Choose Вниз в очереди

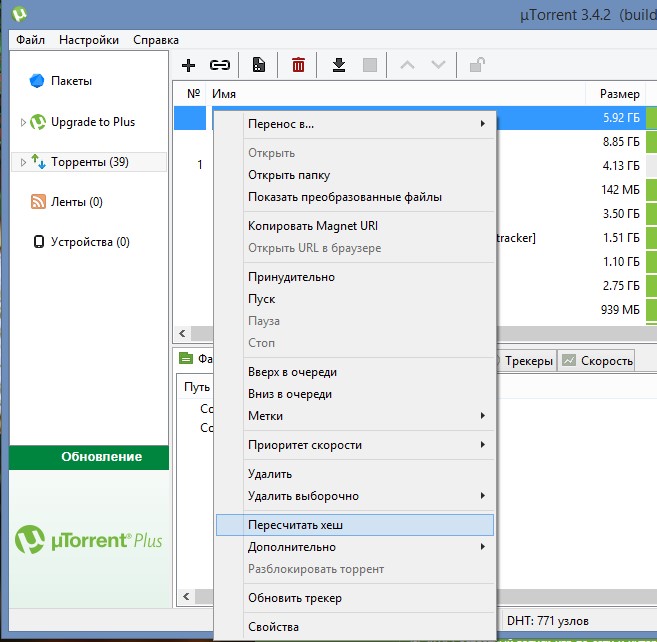click(355, 394)
